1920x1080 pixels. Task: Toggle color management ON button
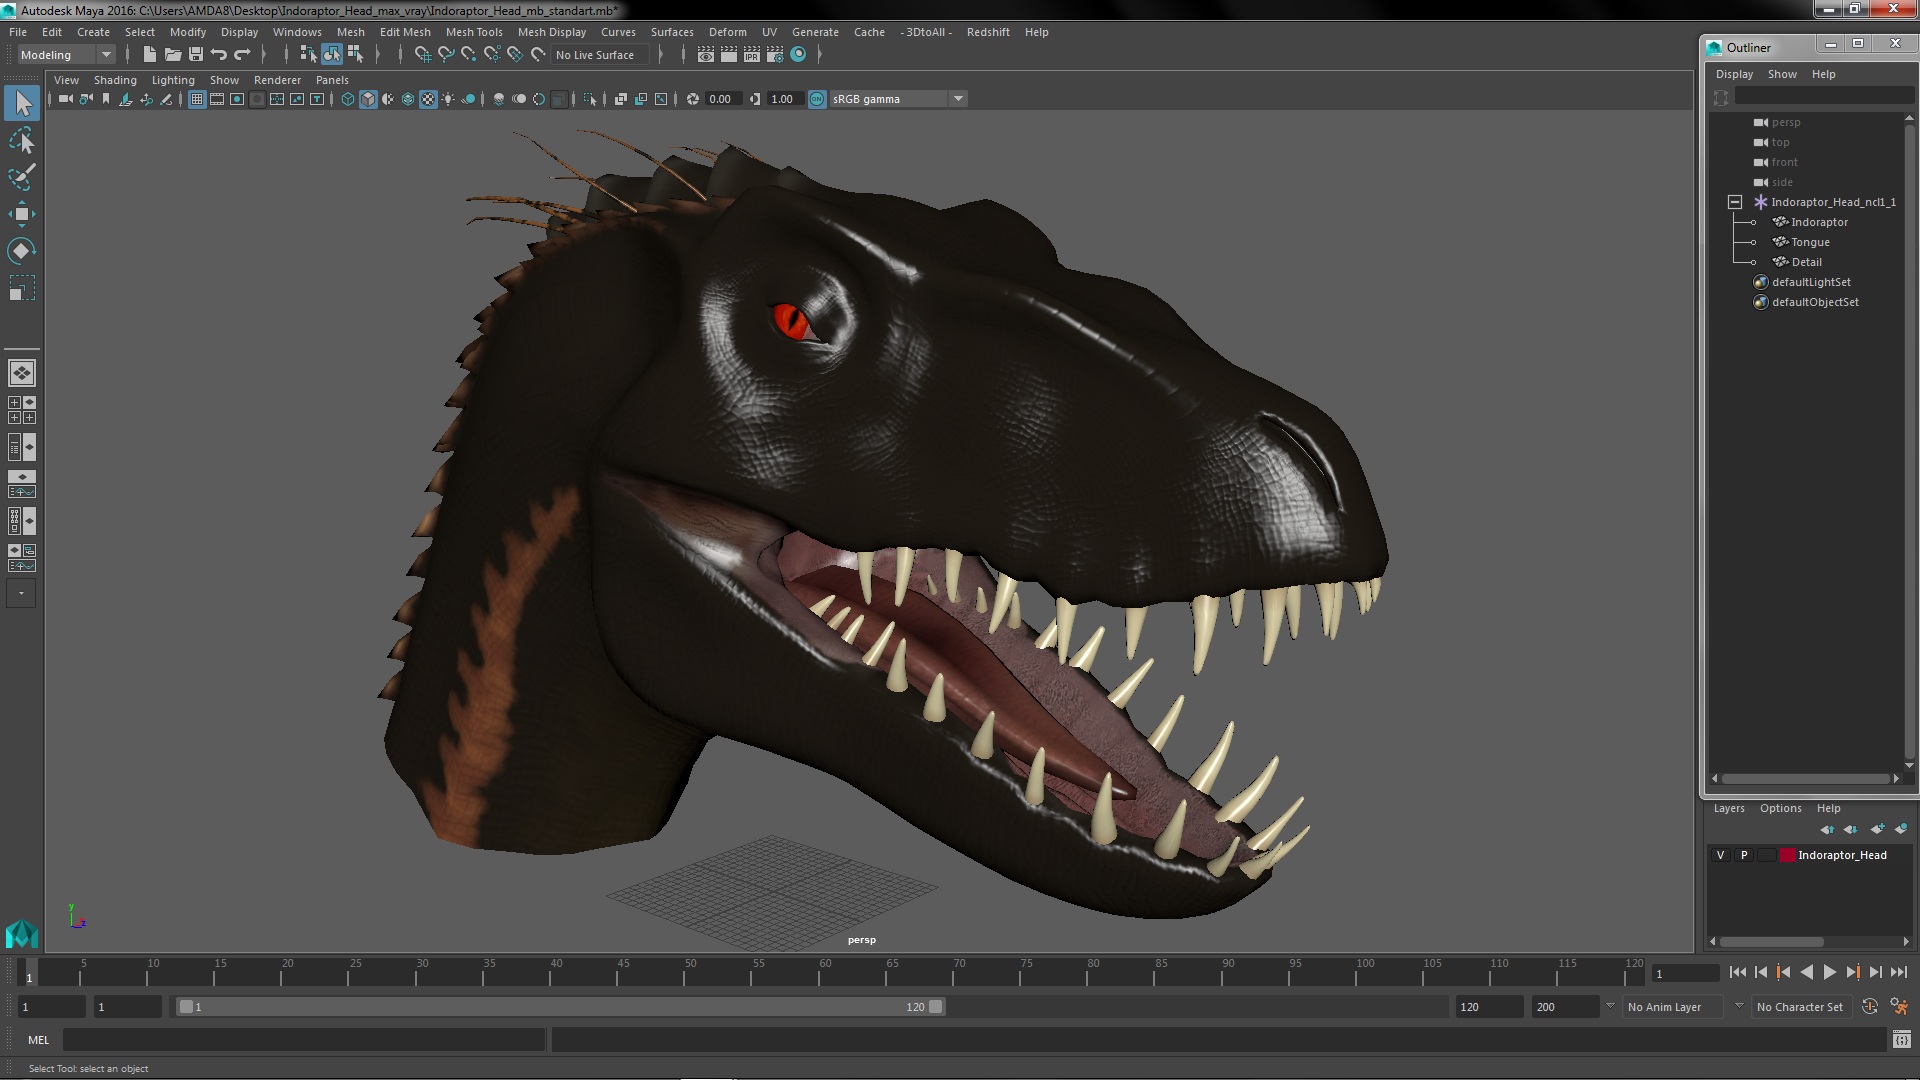pyautogui.click(x=817, y=99)
